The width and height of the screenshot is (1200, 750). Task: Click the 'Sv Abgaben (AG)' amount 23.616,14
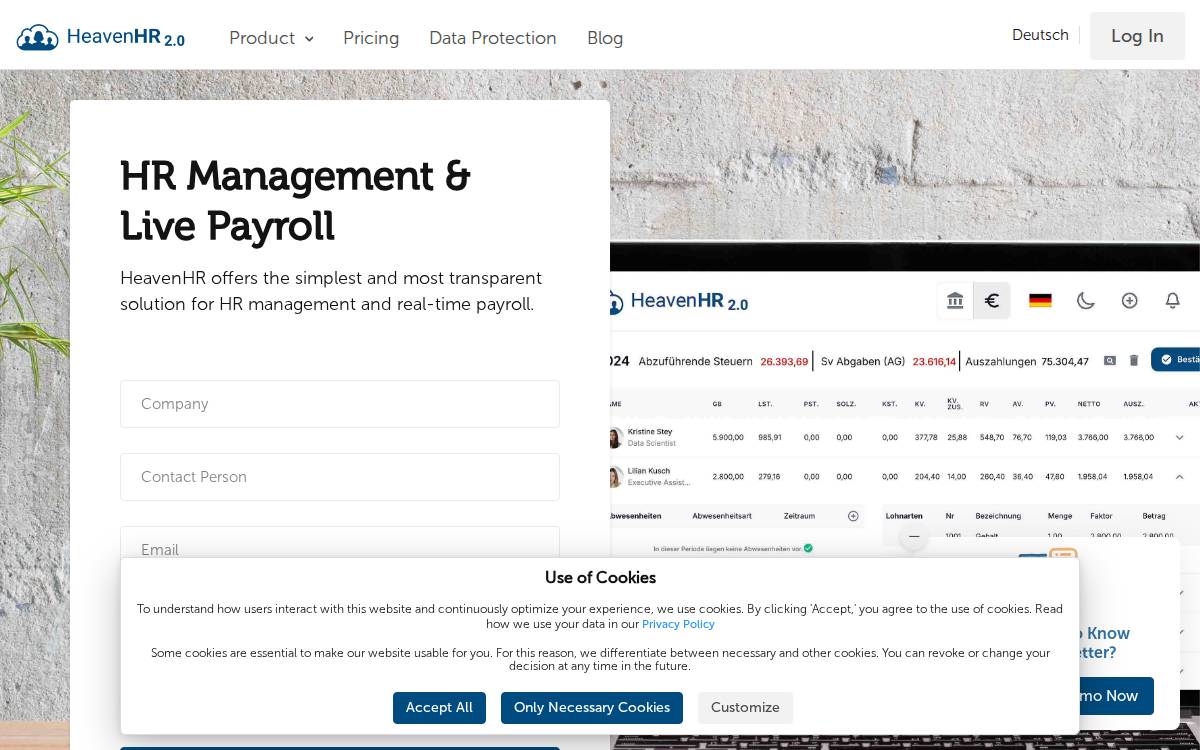click(934, 361)
